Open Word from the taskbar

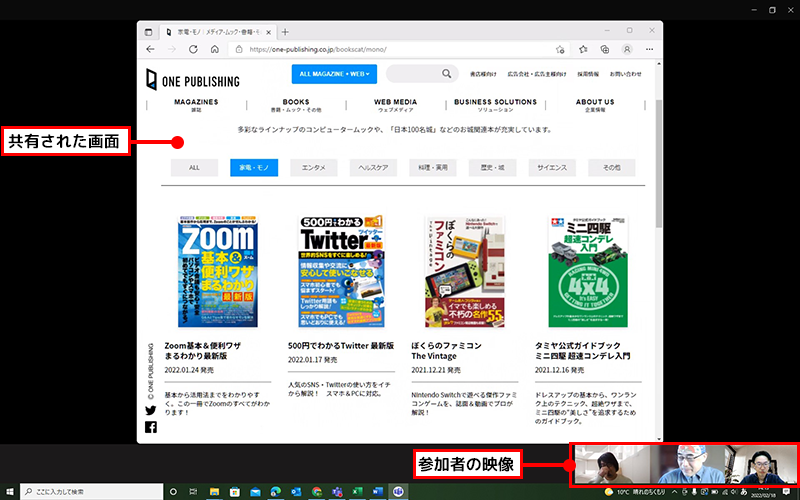coord(378,491)
